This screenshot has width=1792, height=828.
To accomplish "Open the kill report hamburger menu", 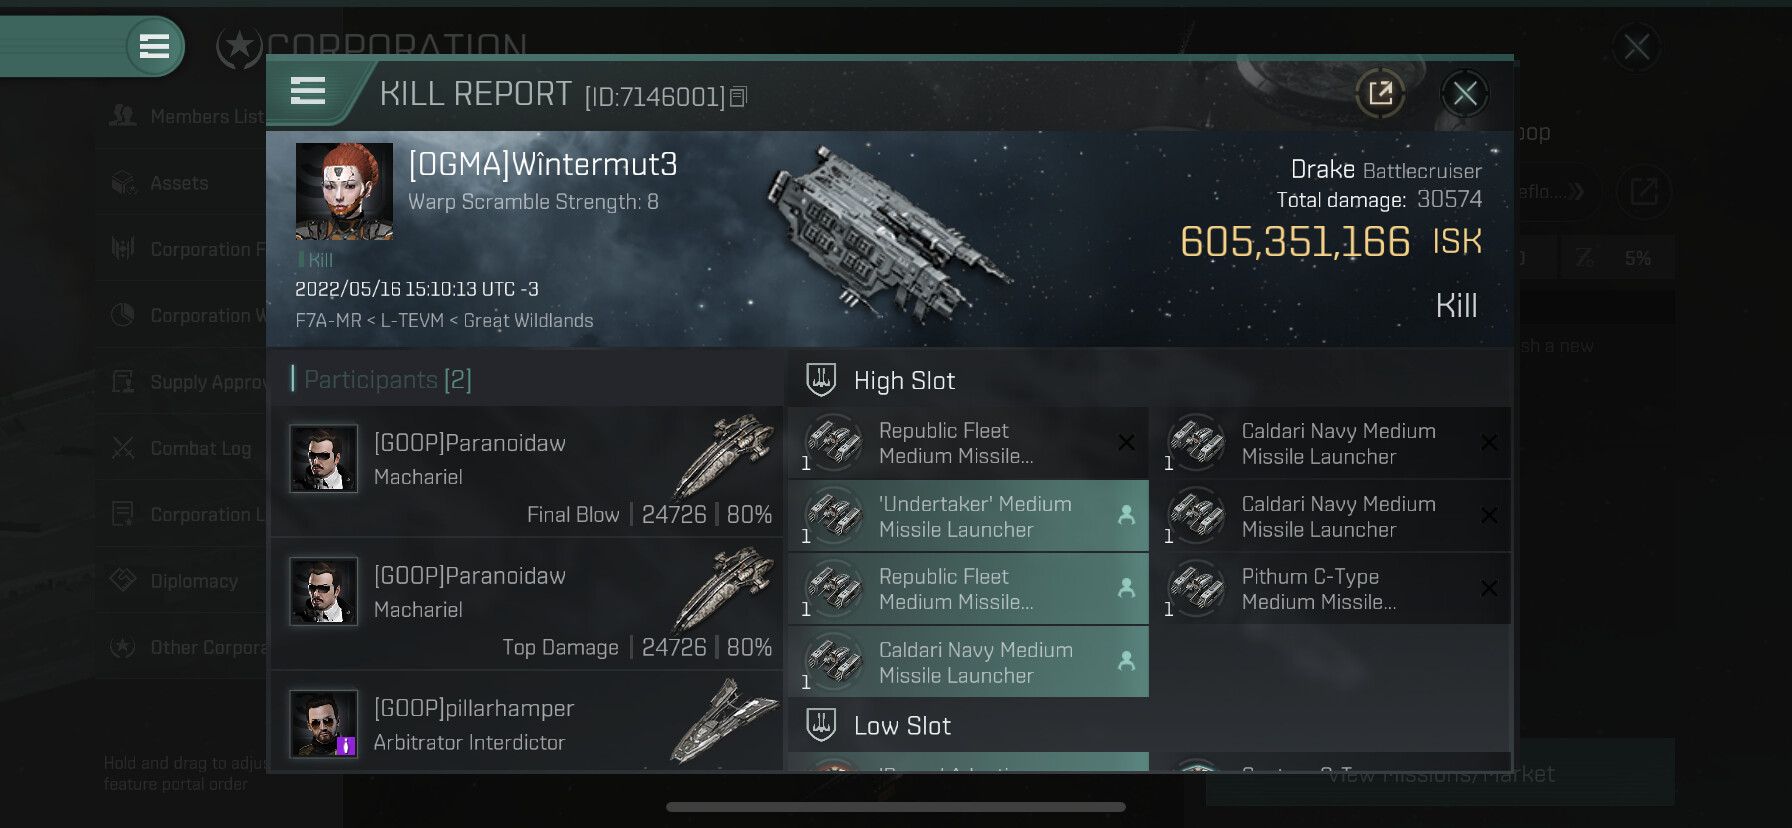I will [308, 92].
